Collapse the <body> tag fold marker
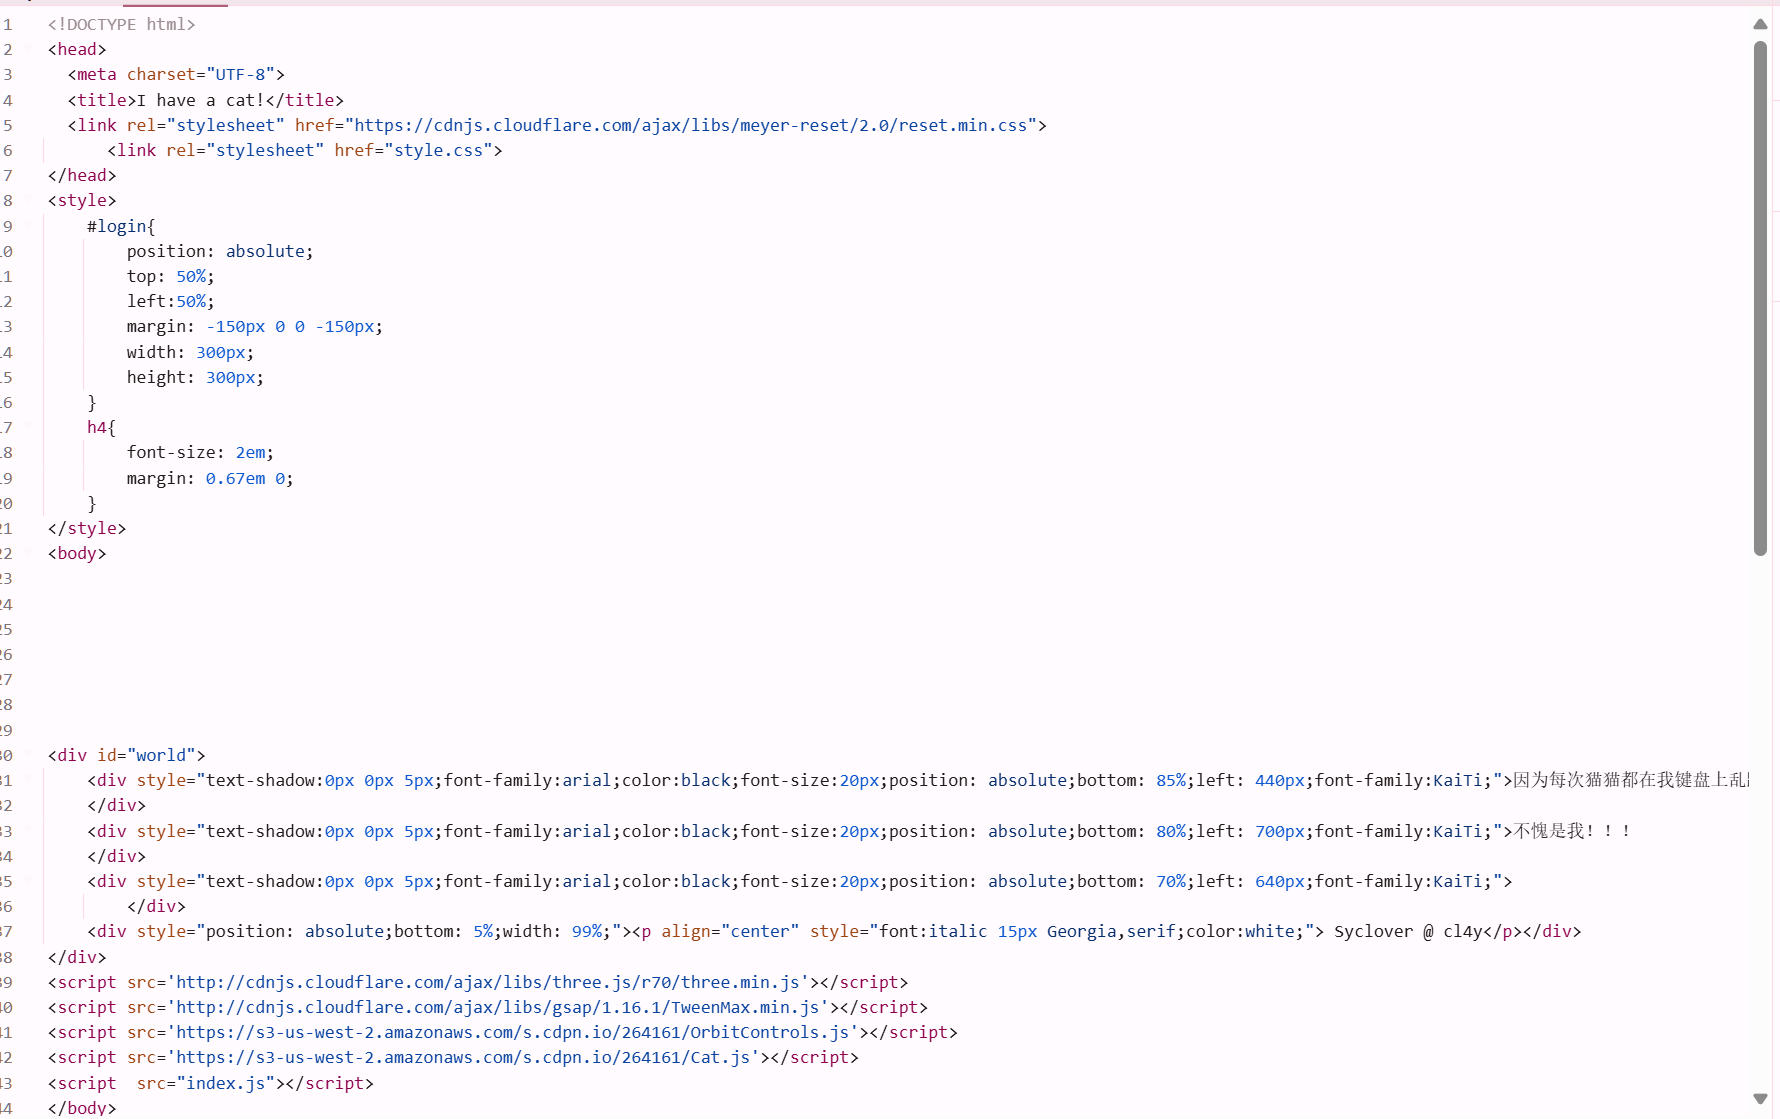The height and width of the screenshot is (1119, 1780). 28,553
